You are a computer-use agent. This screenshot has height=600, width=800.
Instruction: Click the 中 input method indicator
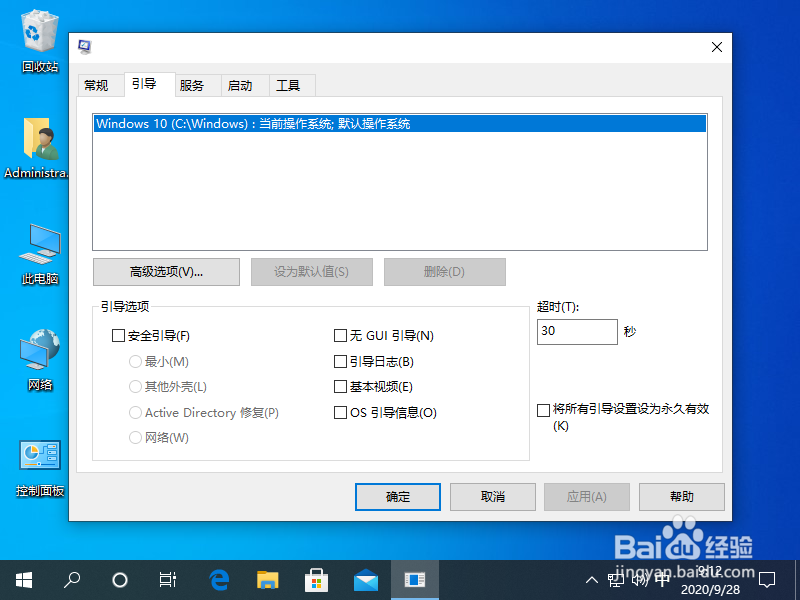click(x=662, y=580)
